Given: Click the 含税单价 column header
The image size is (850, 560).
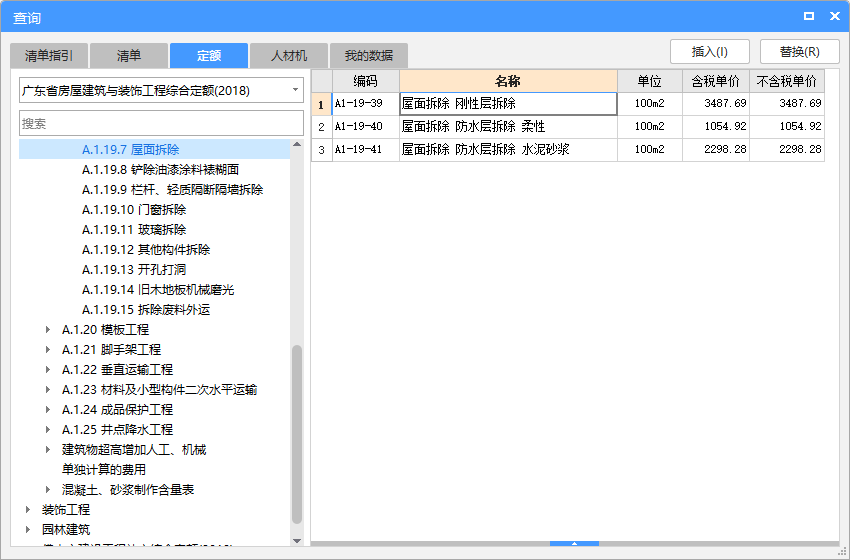Looking at the screenshot, I should pos(716,81).
